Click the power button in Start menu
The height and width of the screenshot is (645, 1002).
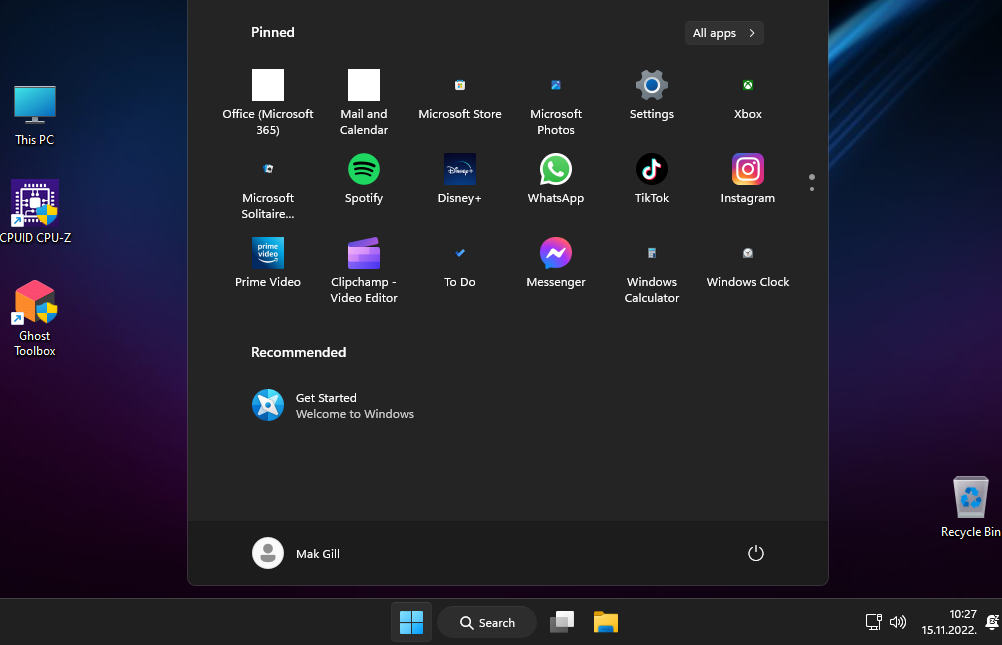pos(755,553)
